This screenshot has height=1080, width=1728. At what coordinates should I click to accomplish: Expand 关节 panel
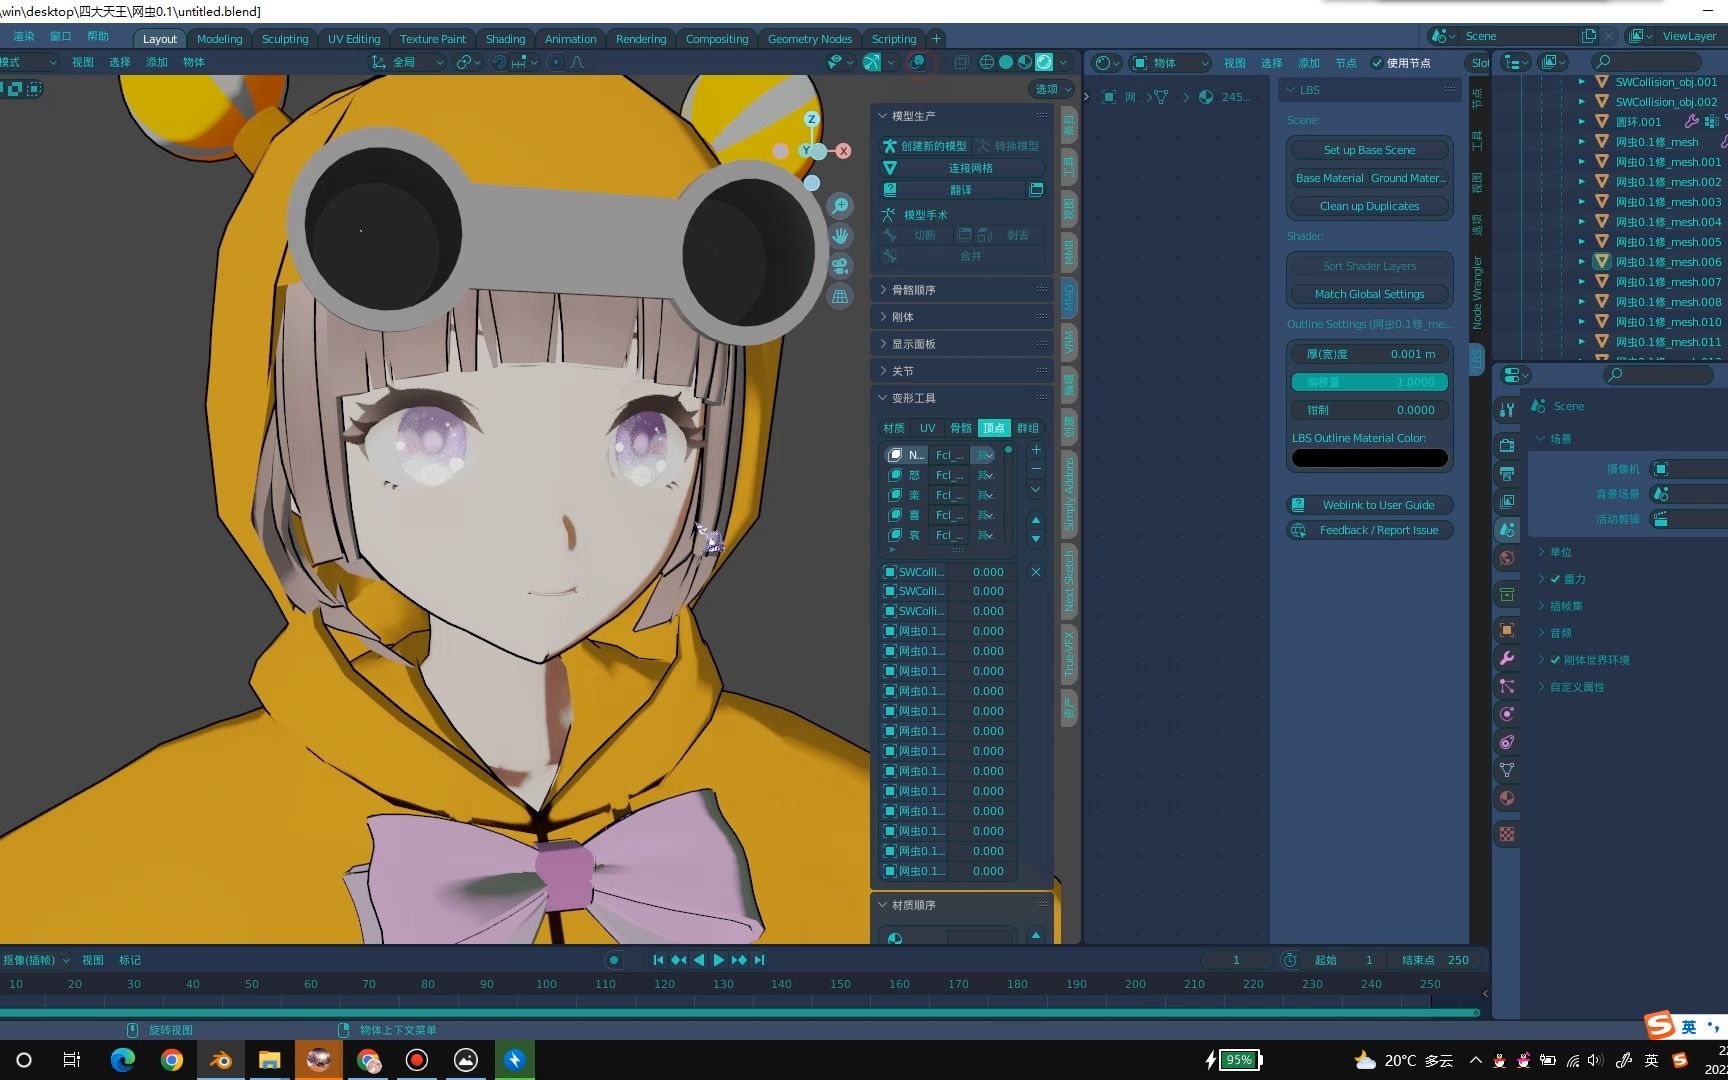tap(963, 371)
